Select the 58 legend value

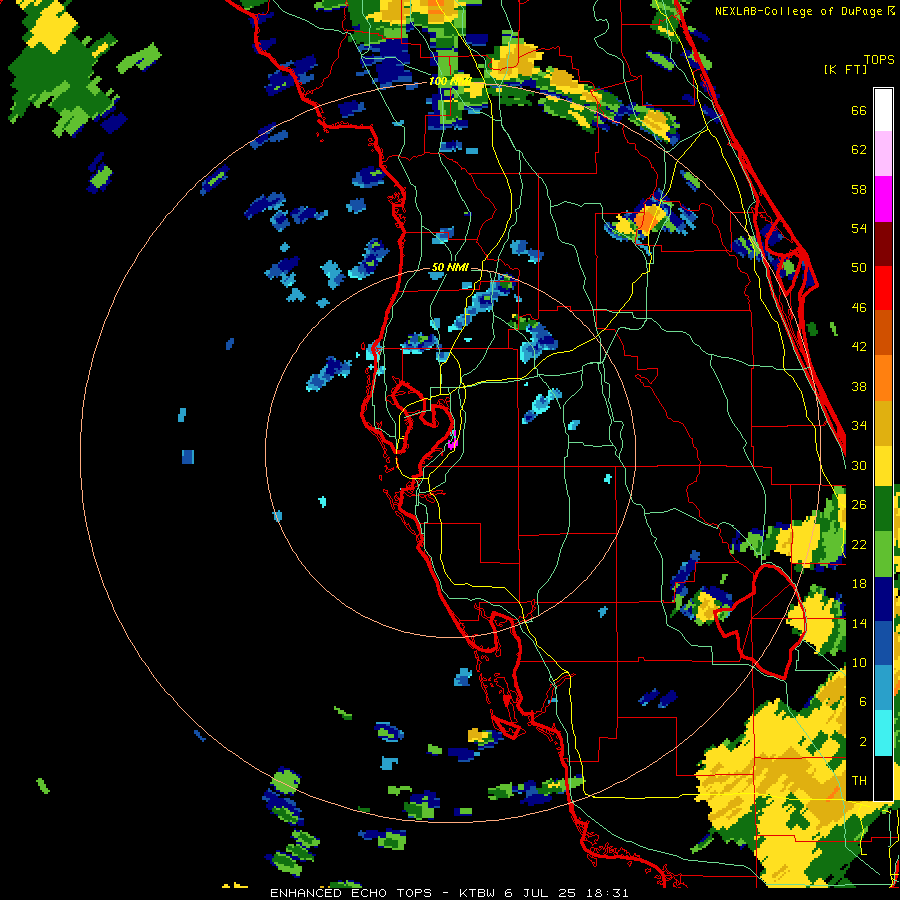[x=859, y=189]
